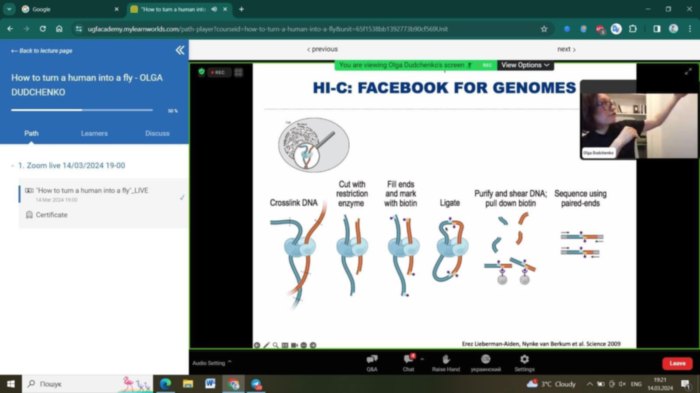Switch to the Learners tab
This screenshot has width=700, height=393.
pyautogui.click(x=94, y=134)
